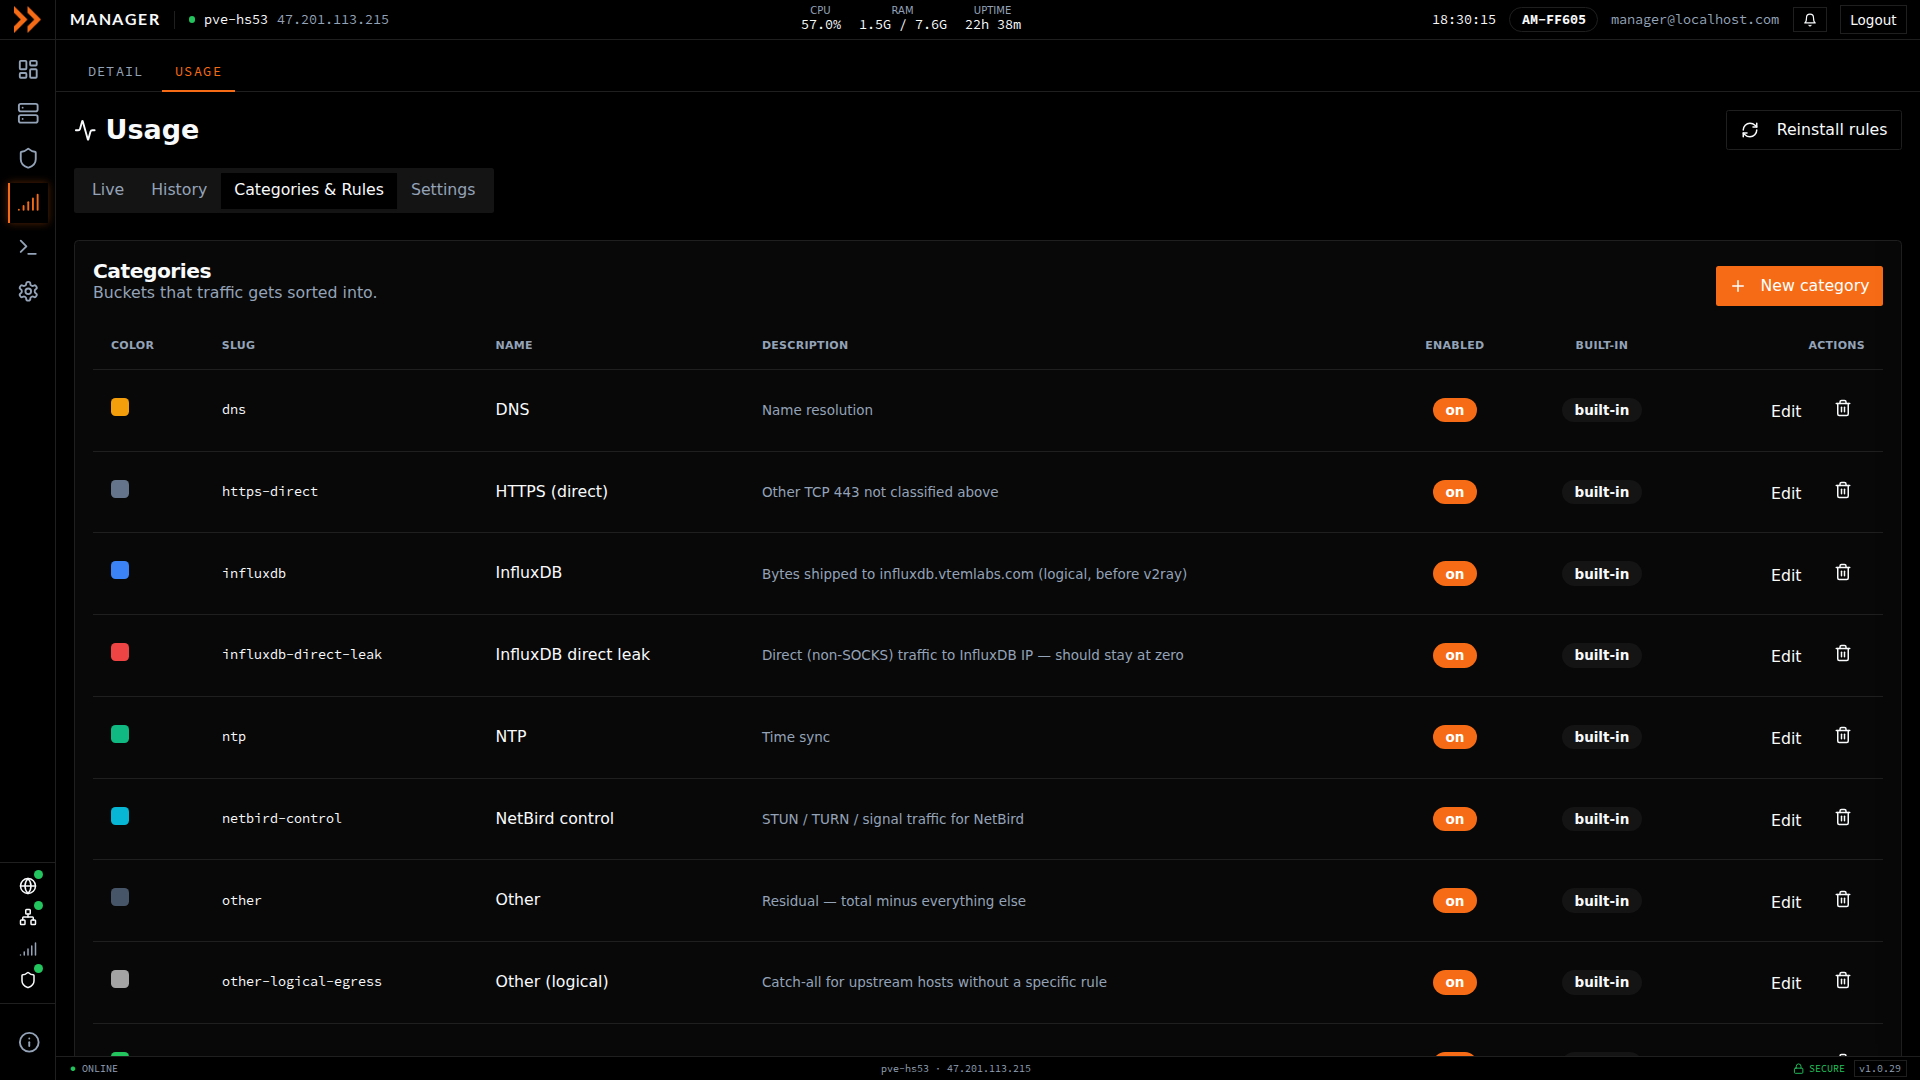Click the cyan netbird-control color swatch
1920x1080 pixels.
[120, 816]
